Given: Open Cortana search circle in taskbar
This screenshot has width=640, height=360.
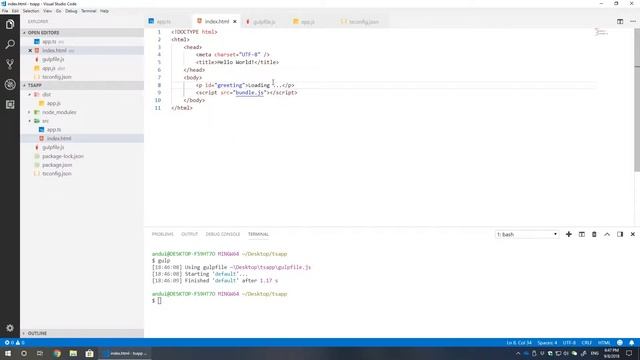Looking at the screenshot, I should coord(24,353).
